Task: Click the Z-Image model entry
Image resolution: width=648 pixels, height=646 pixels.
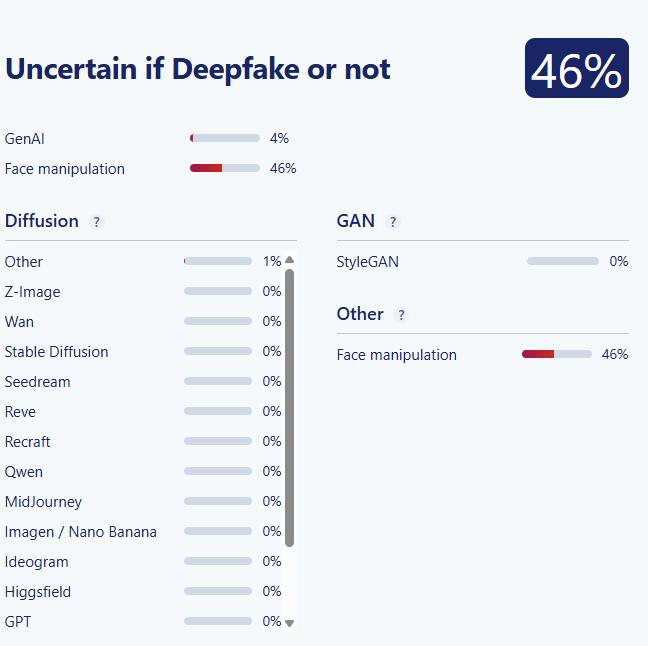Action: (32, 292)
